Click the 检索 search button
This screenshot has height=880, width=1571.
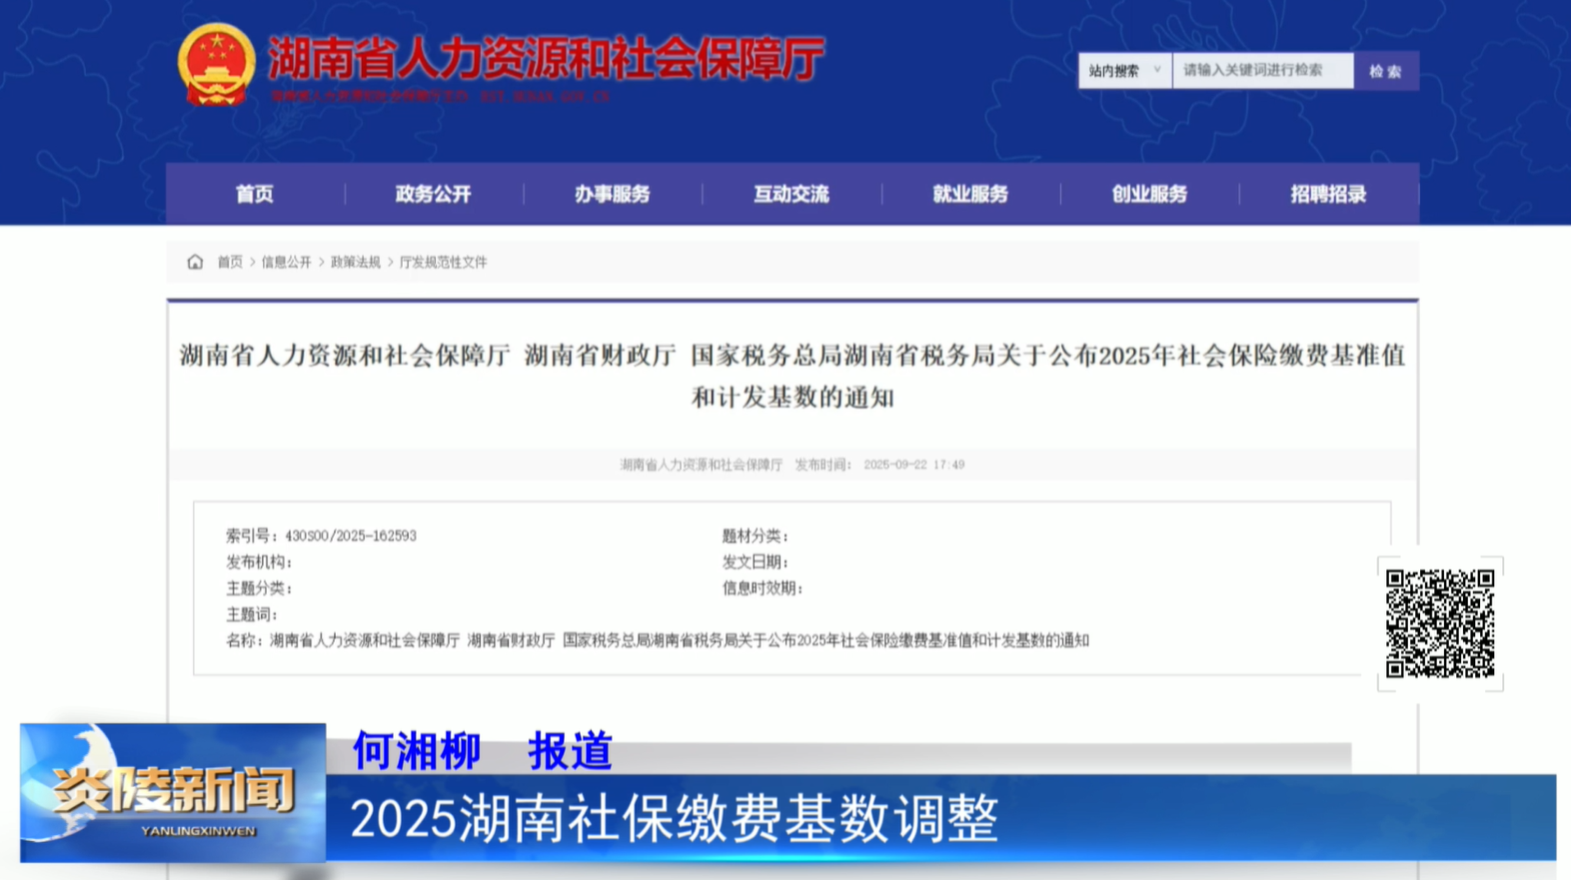point(1386,71)
